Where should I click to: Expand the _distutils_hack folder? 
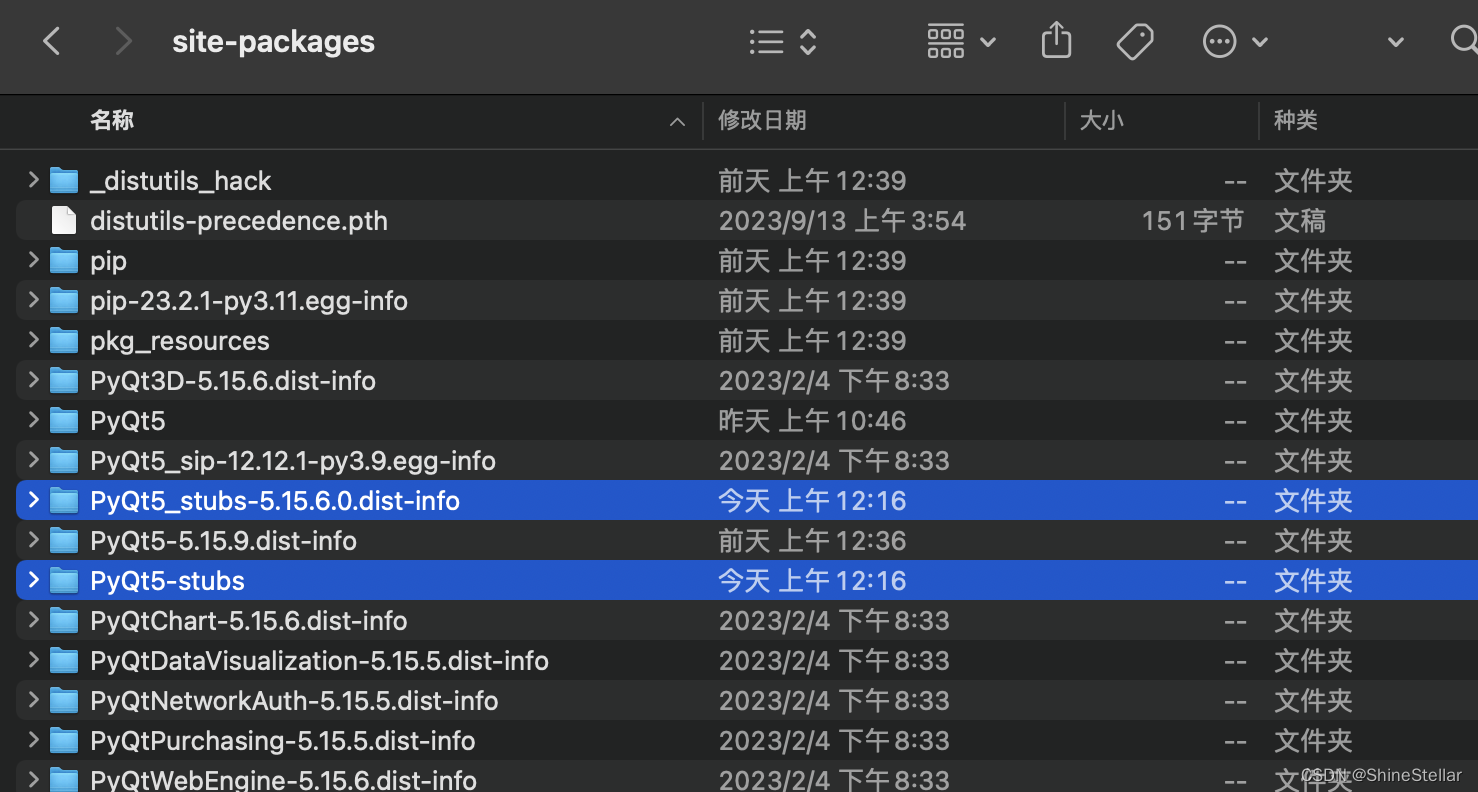pyautogui.click(x=33, y=180)
